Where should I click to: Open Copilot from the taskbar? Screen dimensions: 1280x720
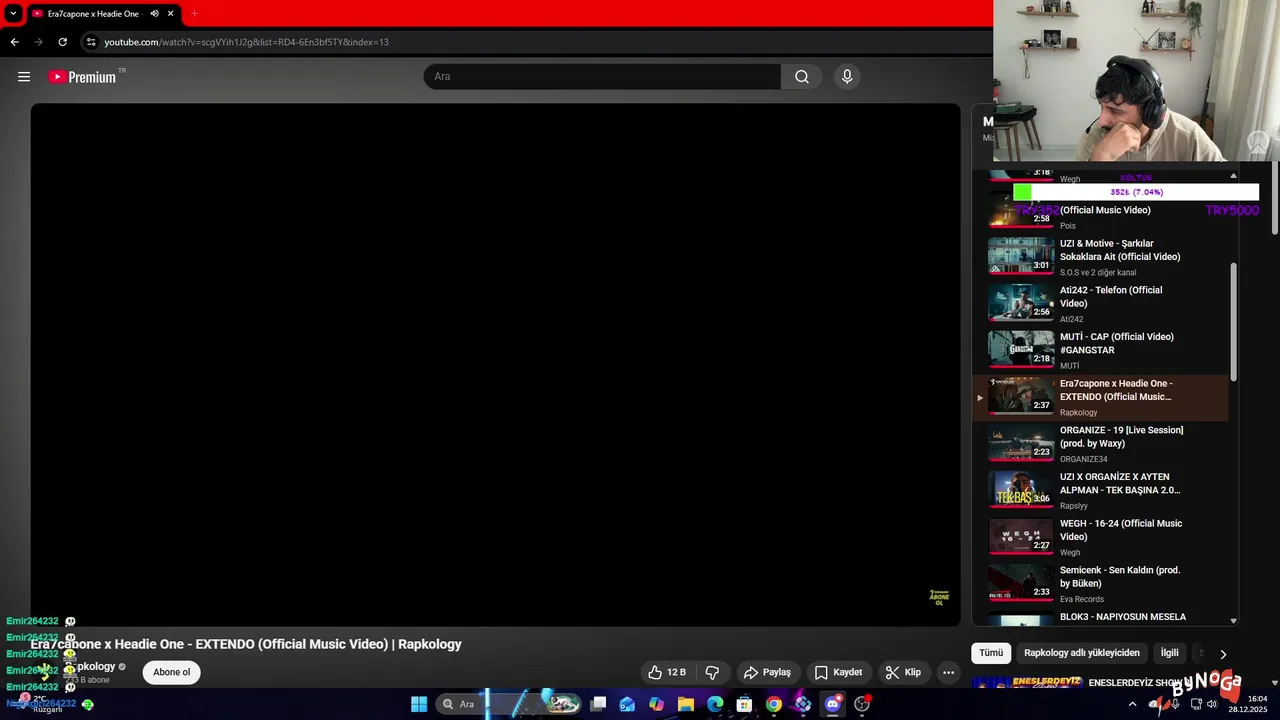656,704
